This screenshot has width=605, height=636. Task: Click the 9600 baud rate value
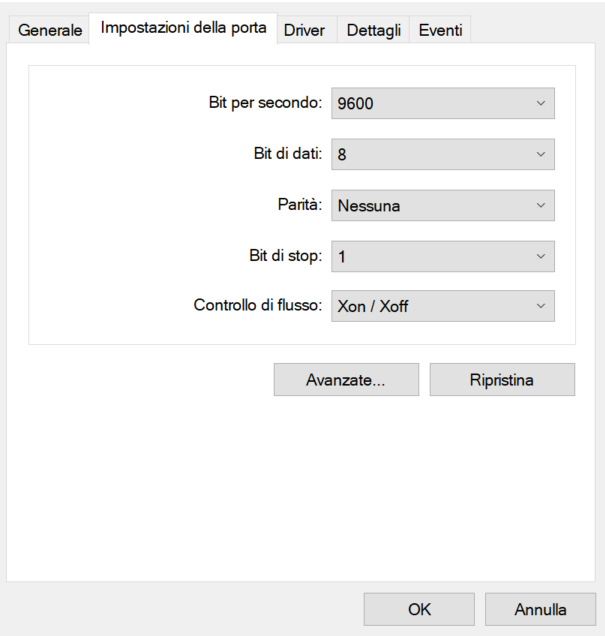click(x=356, y=104)
